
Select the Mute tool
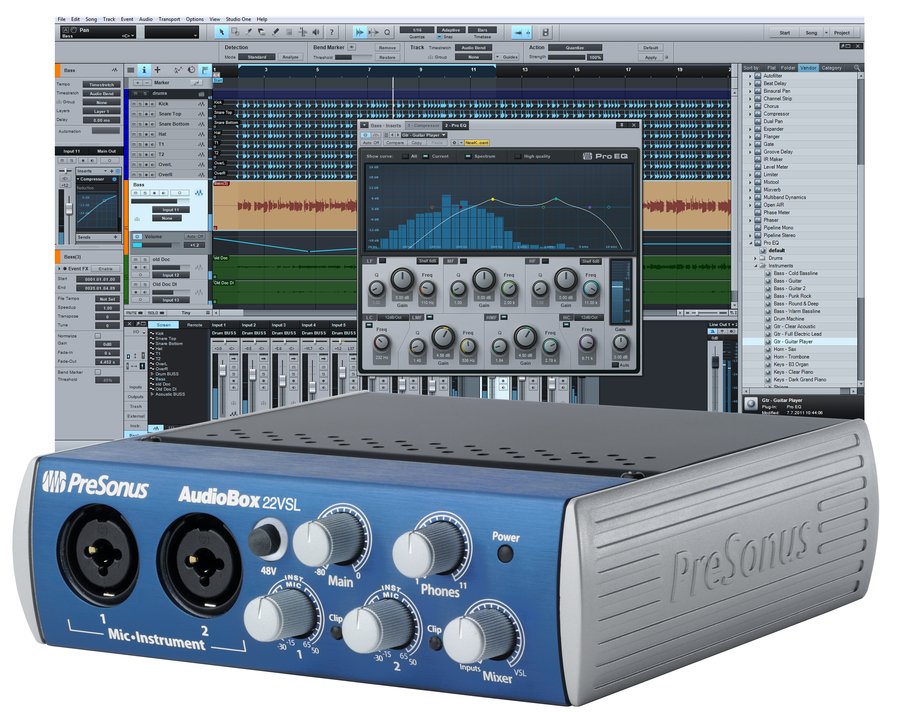click(x=289, y=33)
